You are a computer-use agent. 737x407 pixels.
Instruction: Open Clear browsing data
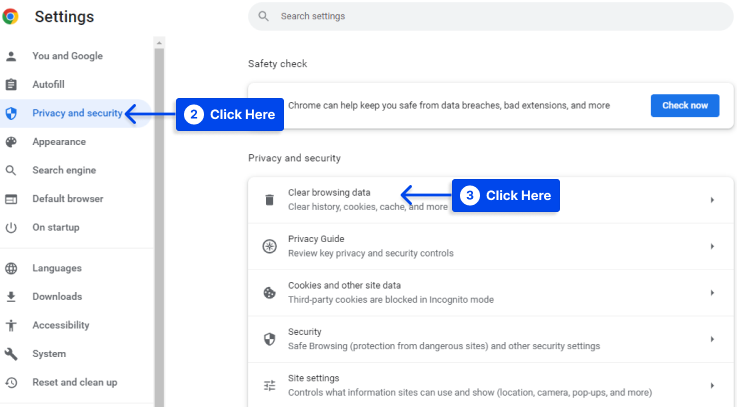490,200
